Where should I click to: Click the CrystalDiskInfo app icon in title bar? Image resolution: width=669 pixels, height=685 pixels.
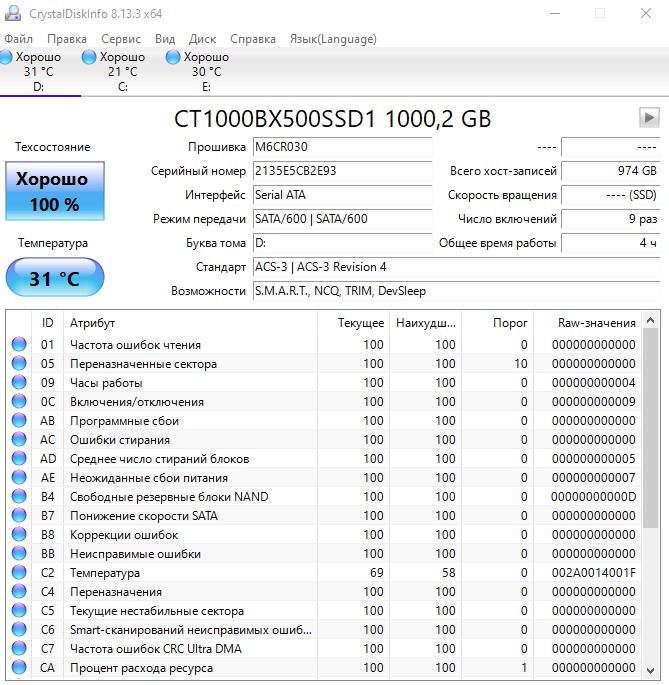click(13, 13)
